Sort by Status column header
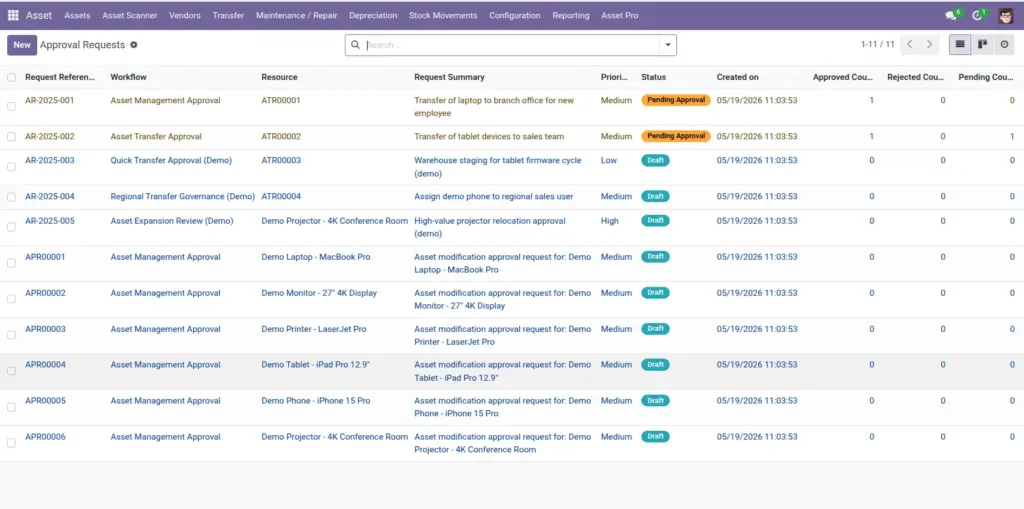Screen dimensions: 1024x509 click(654, 77)
